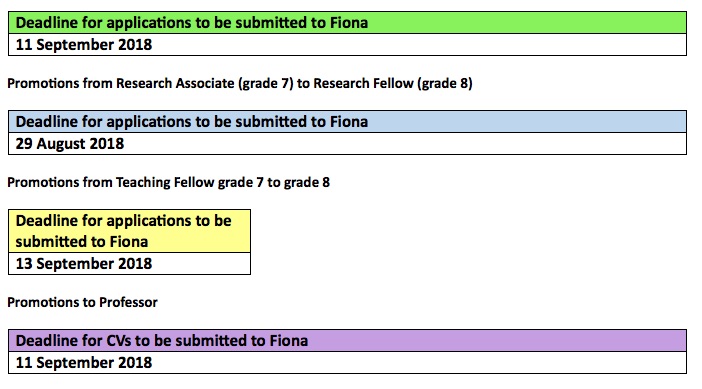
Task: Select the light blue deadline header cell
Action: pos(347,121)
